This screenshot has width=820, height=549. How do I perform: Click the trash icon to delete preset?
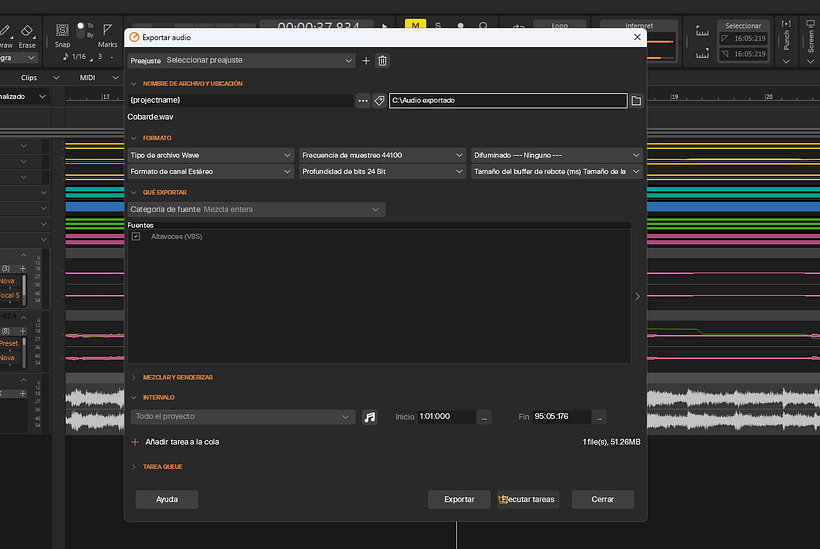(x=382, y=61)
